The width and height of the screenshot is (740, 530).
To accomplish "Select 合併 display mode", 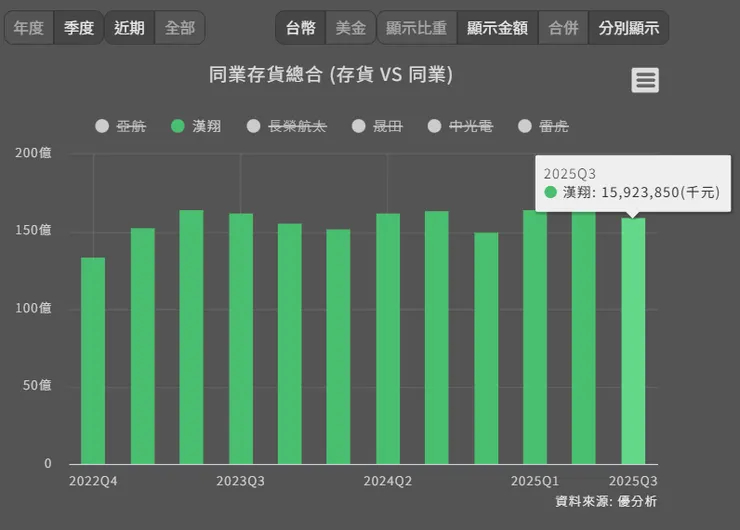I will point(563,28).
